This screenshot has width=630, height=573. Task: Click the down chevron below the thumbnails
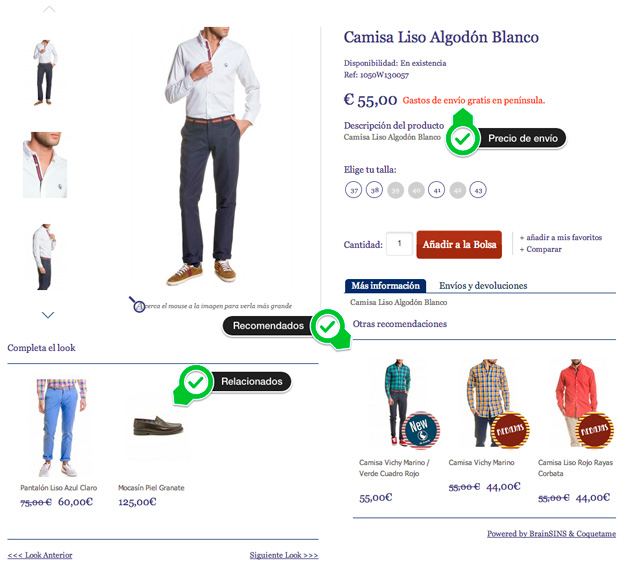(48, 315)
